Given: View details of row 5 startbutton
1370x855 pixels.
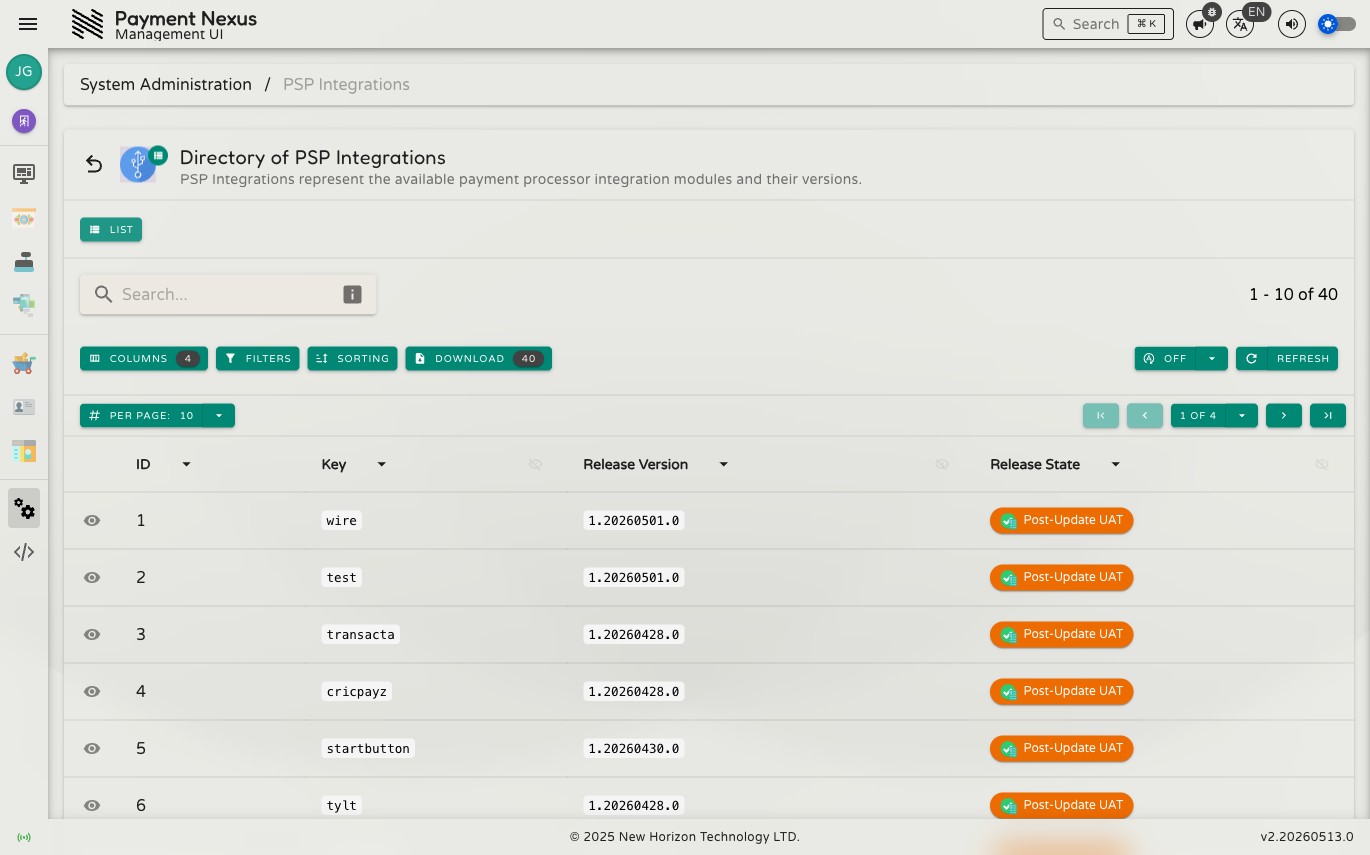Looking at the screenshot, I should click(92, 748).
